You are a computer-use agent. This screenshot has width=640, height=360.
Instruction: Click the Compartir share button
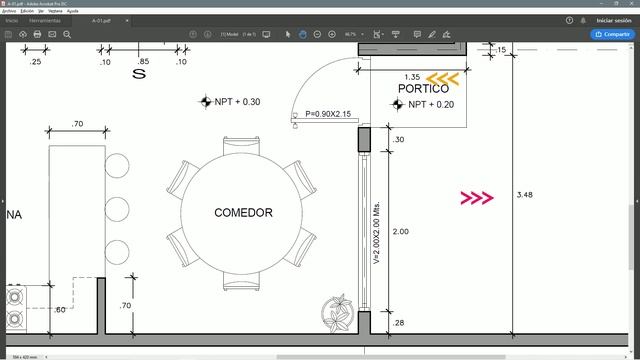[x=612, y=34]
